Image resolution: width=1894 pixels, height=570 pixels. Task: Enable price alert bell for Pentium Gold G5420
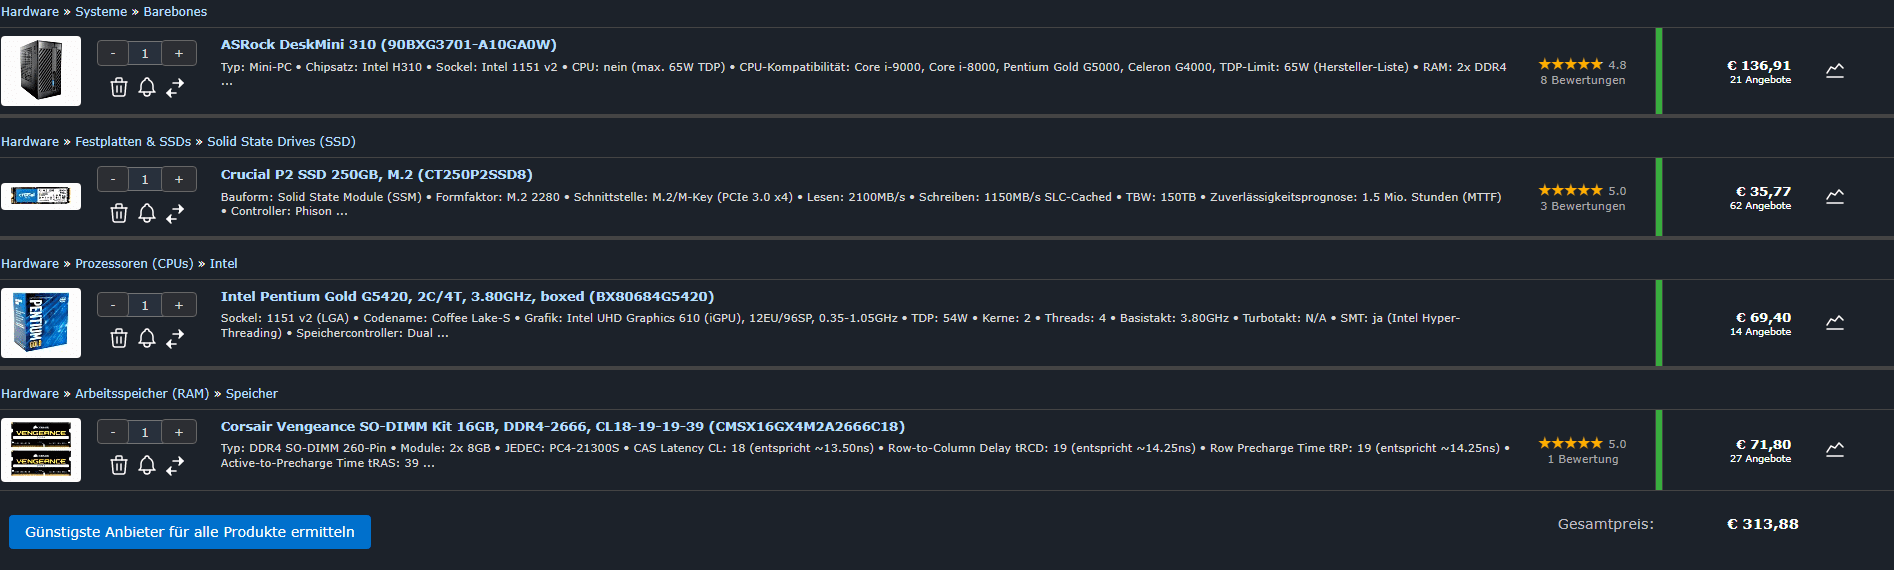tap(147, 338)
